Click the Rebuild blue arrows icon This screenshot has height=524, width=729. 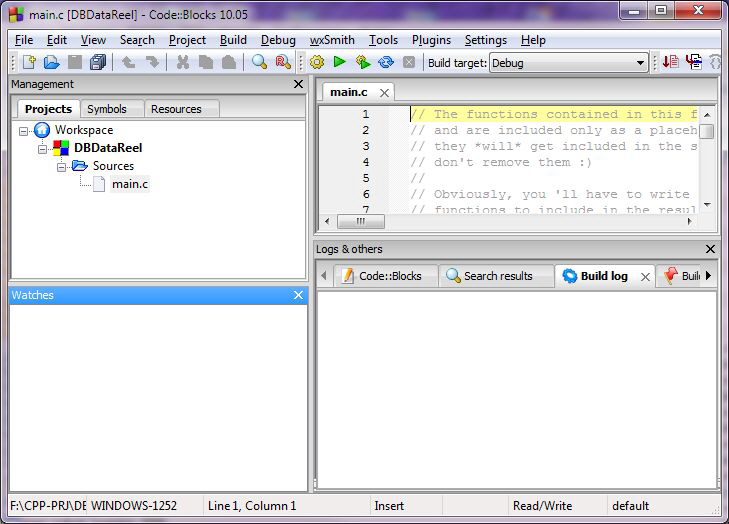386,62
